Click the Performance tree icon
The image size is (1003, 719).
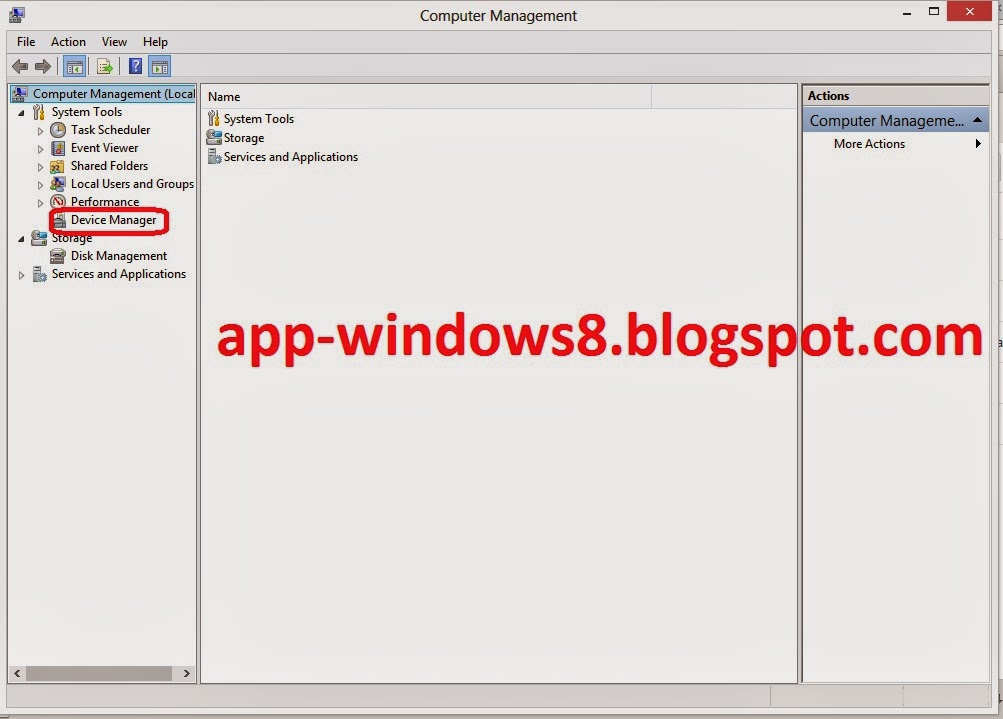tap(58, 202)
